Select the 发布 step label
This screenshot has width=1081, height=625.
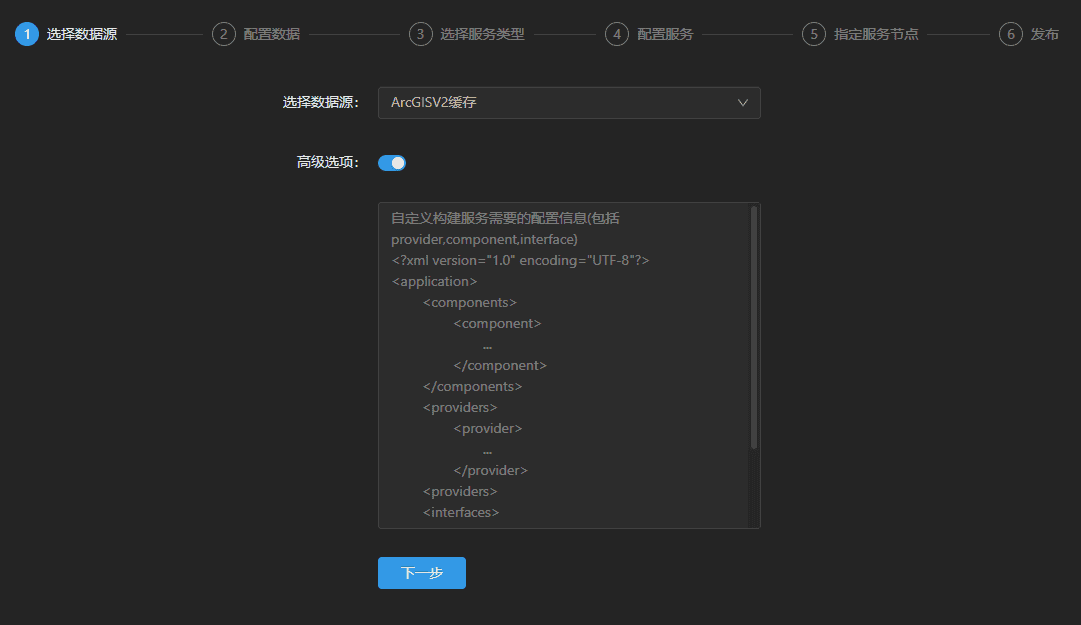[1045, 34]
